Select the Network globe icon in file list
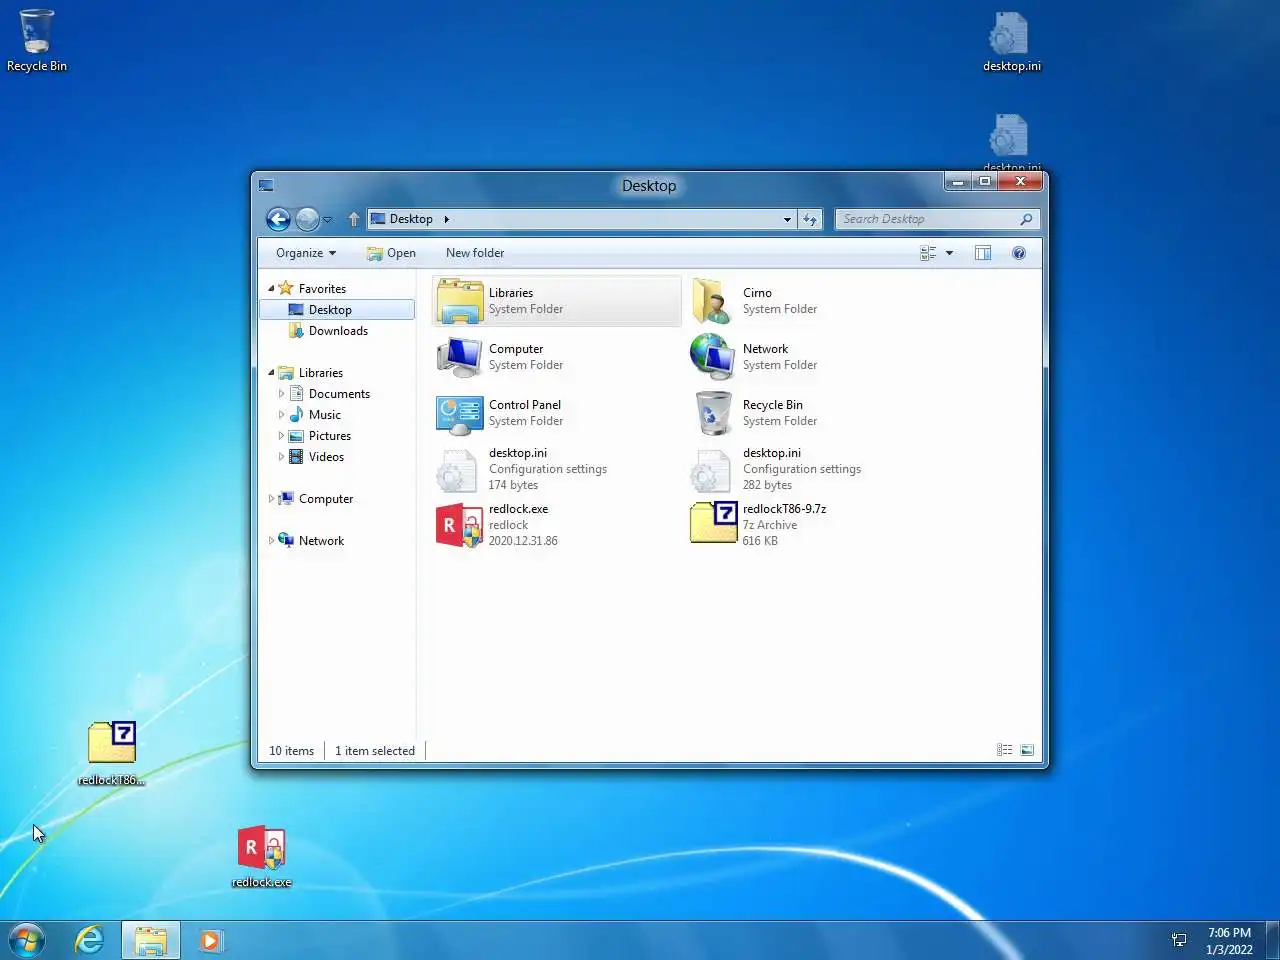The image size is (1280, 960). click(x=712, y=357)
